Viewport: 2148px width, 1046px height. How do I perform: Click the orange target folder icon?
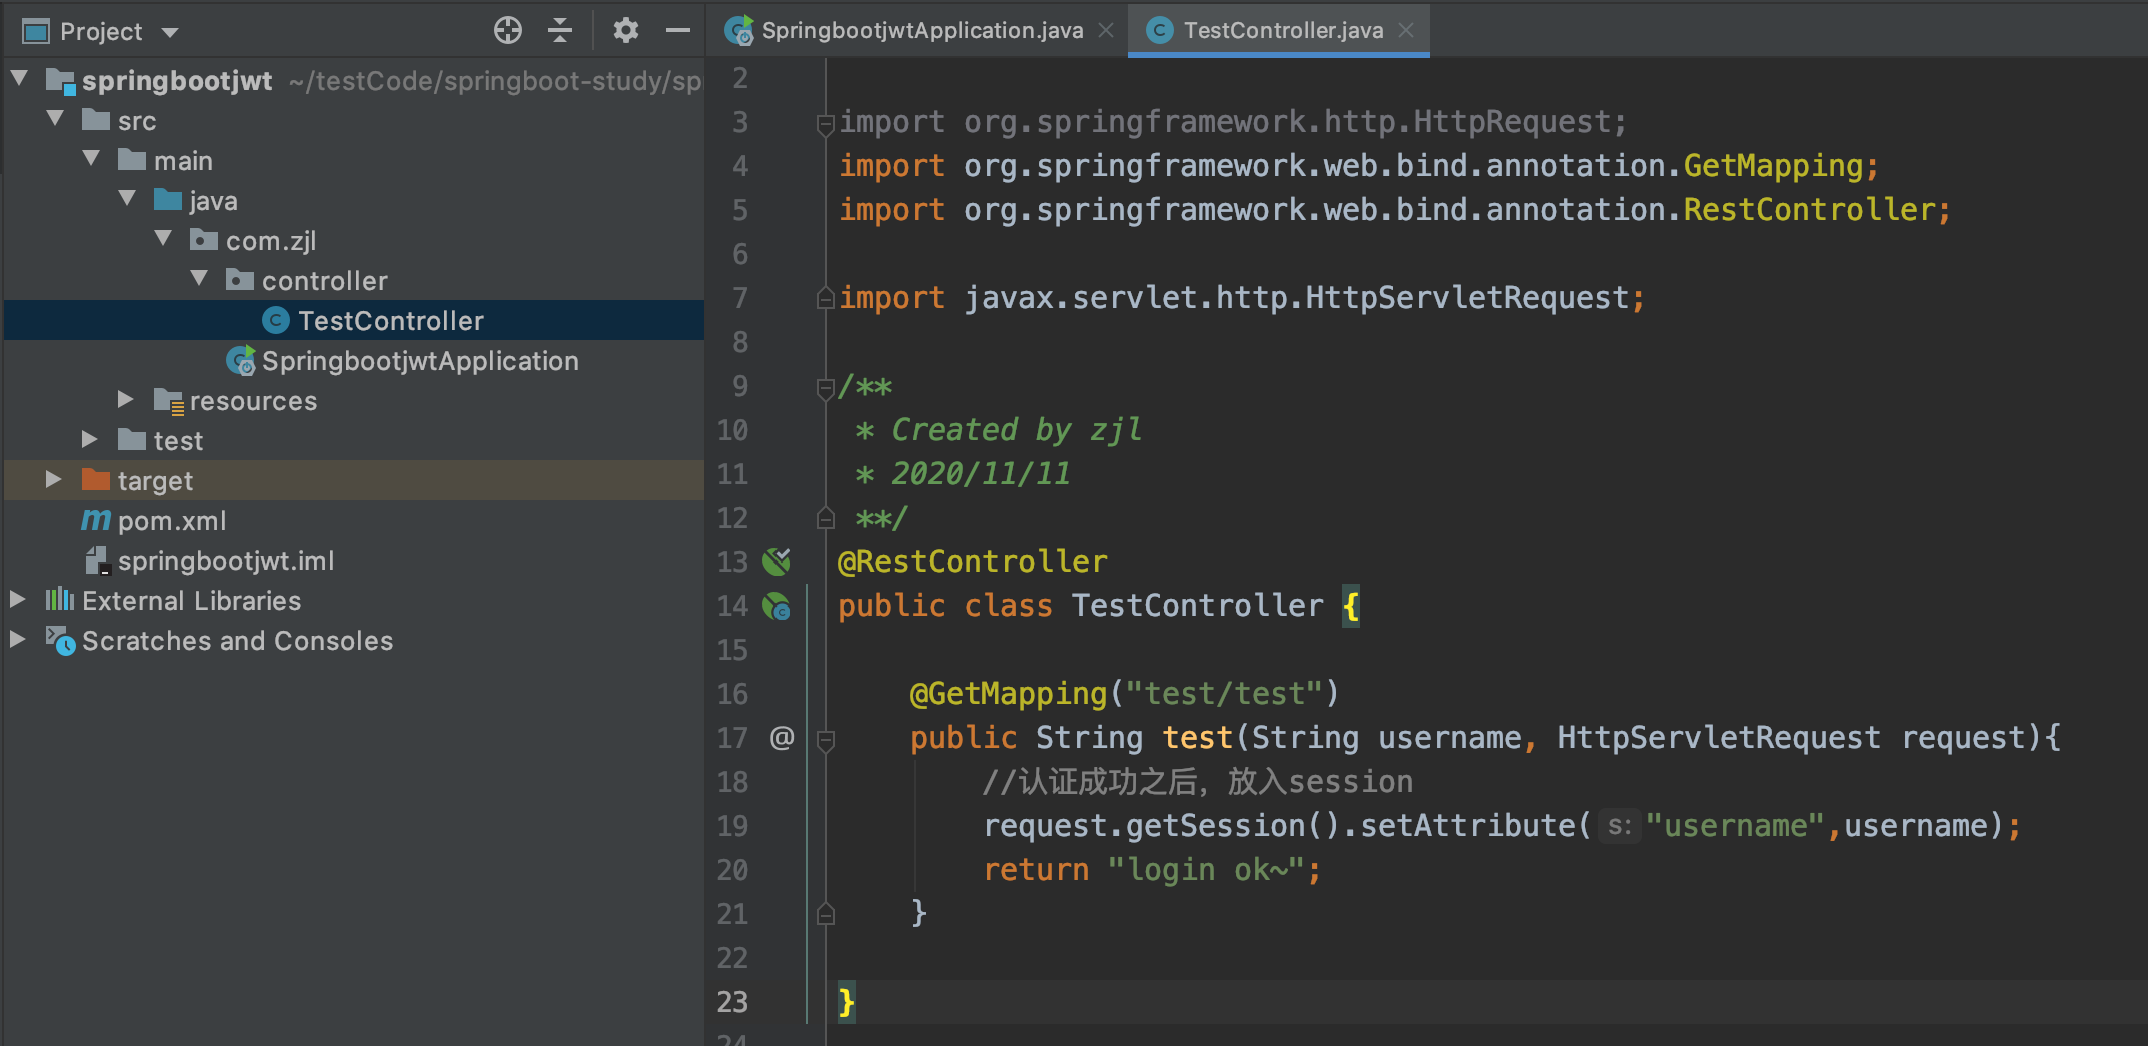(95, 479)
